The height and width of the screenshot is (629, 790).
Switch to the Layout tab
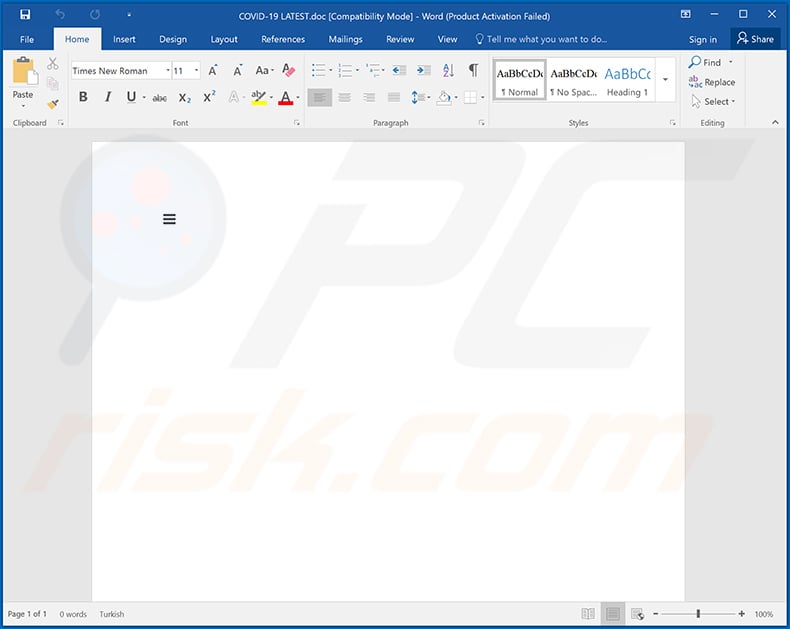pyautogui.click(x=224, y=39)
